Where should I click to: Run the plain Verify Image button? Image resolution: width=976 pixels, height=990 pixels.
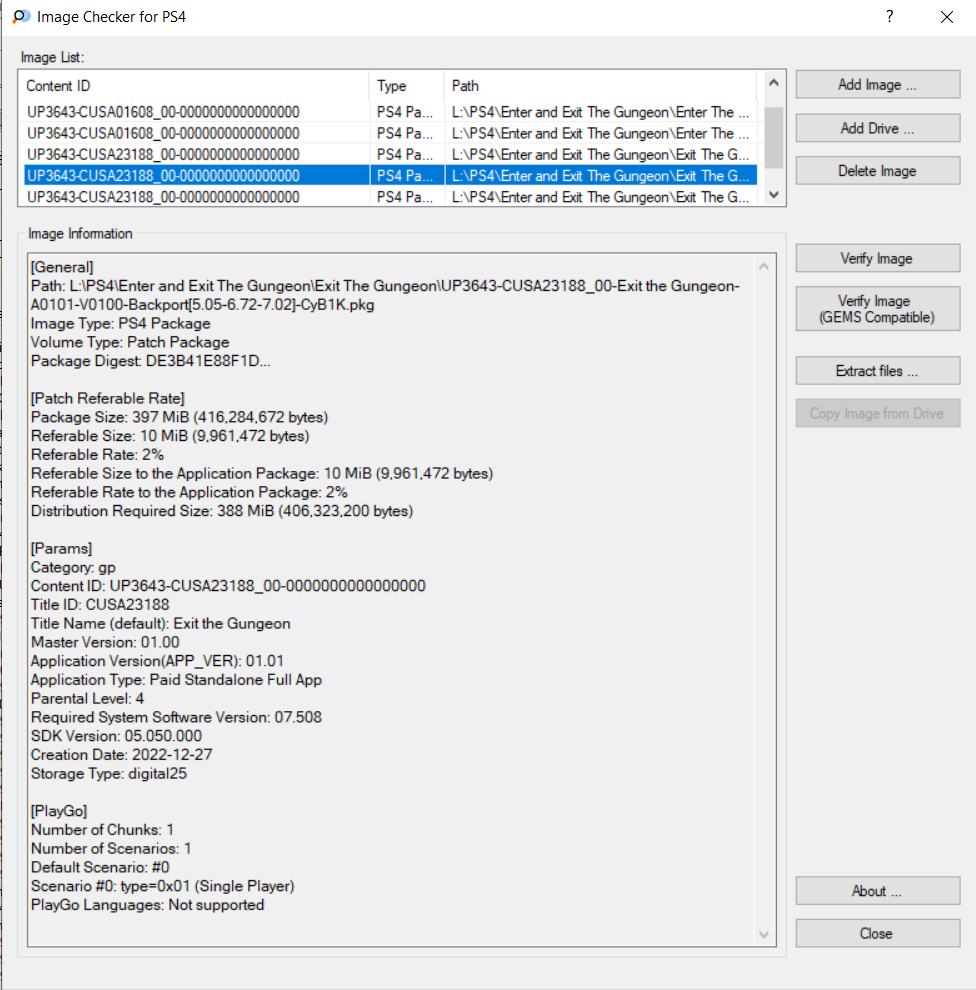[877, 259]
